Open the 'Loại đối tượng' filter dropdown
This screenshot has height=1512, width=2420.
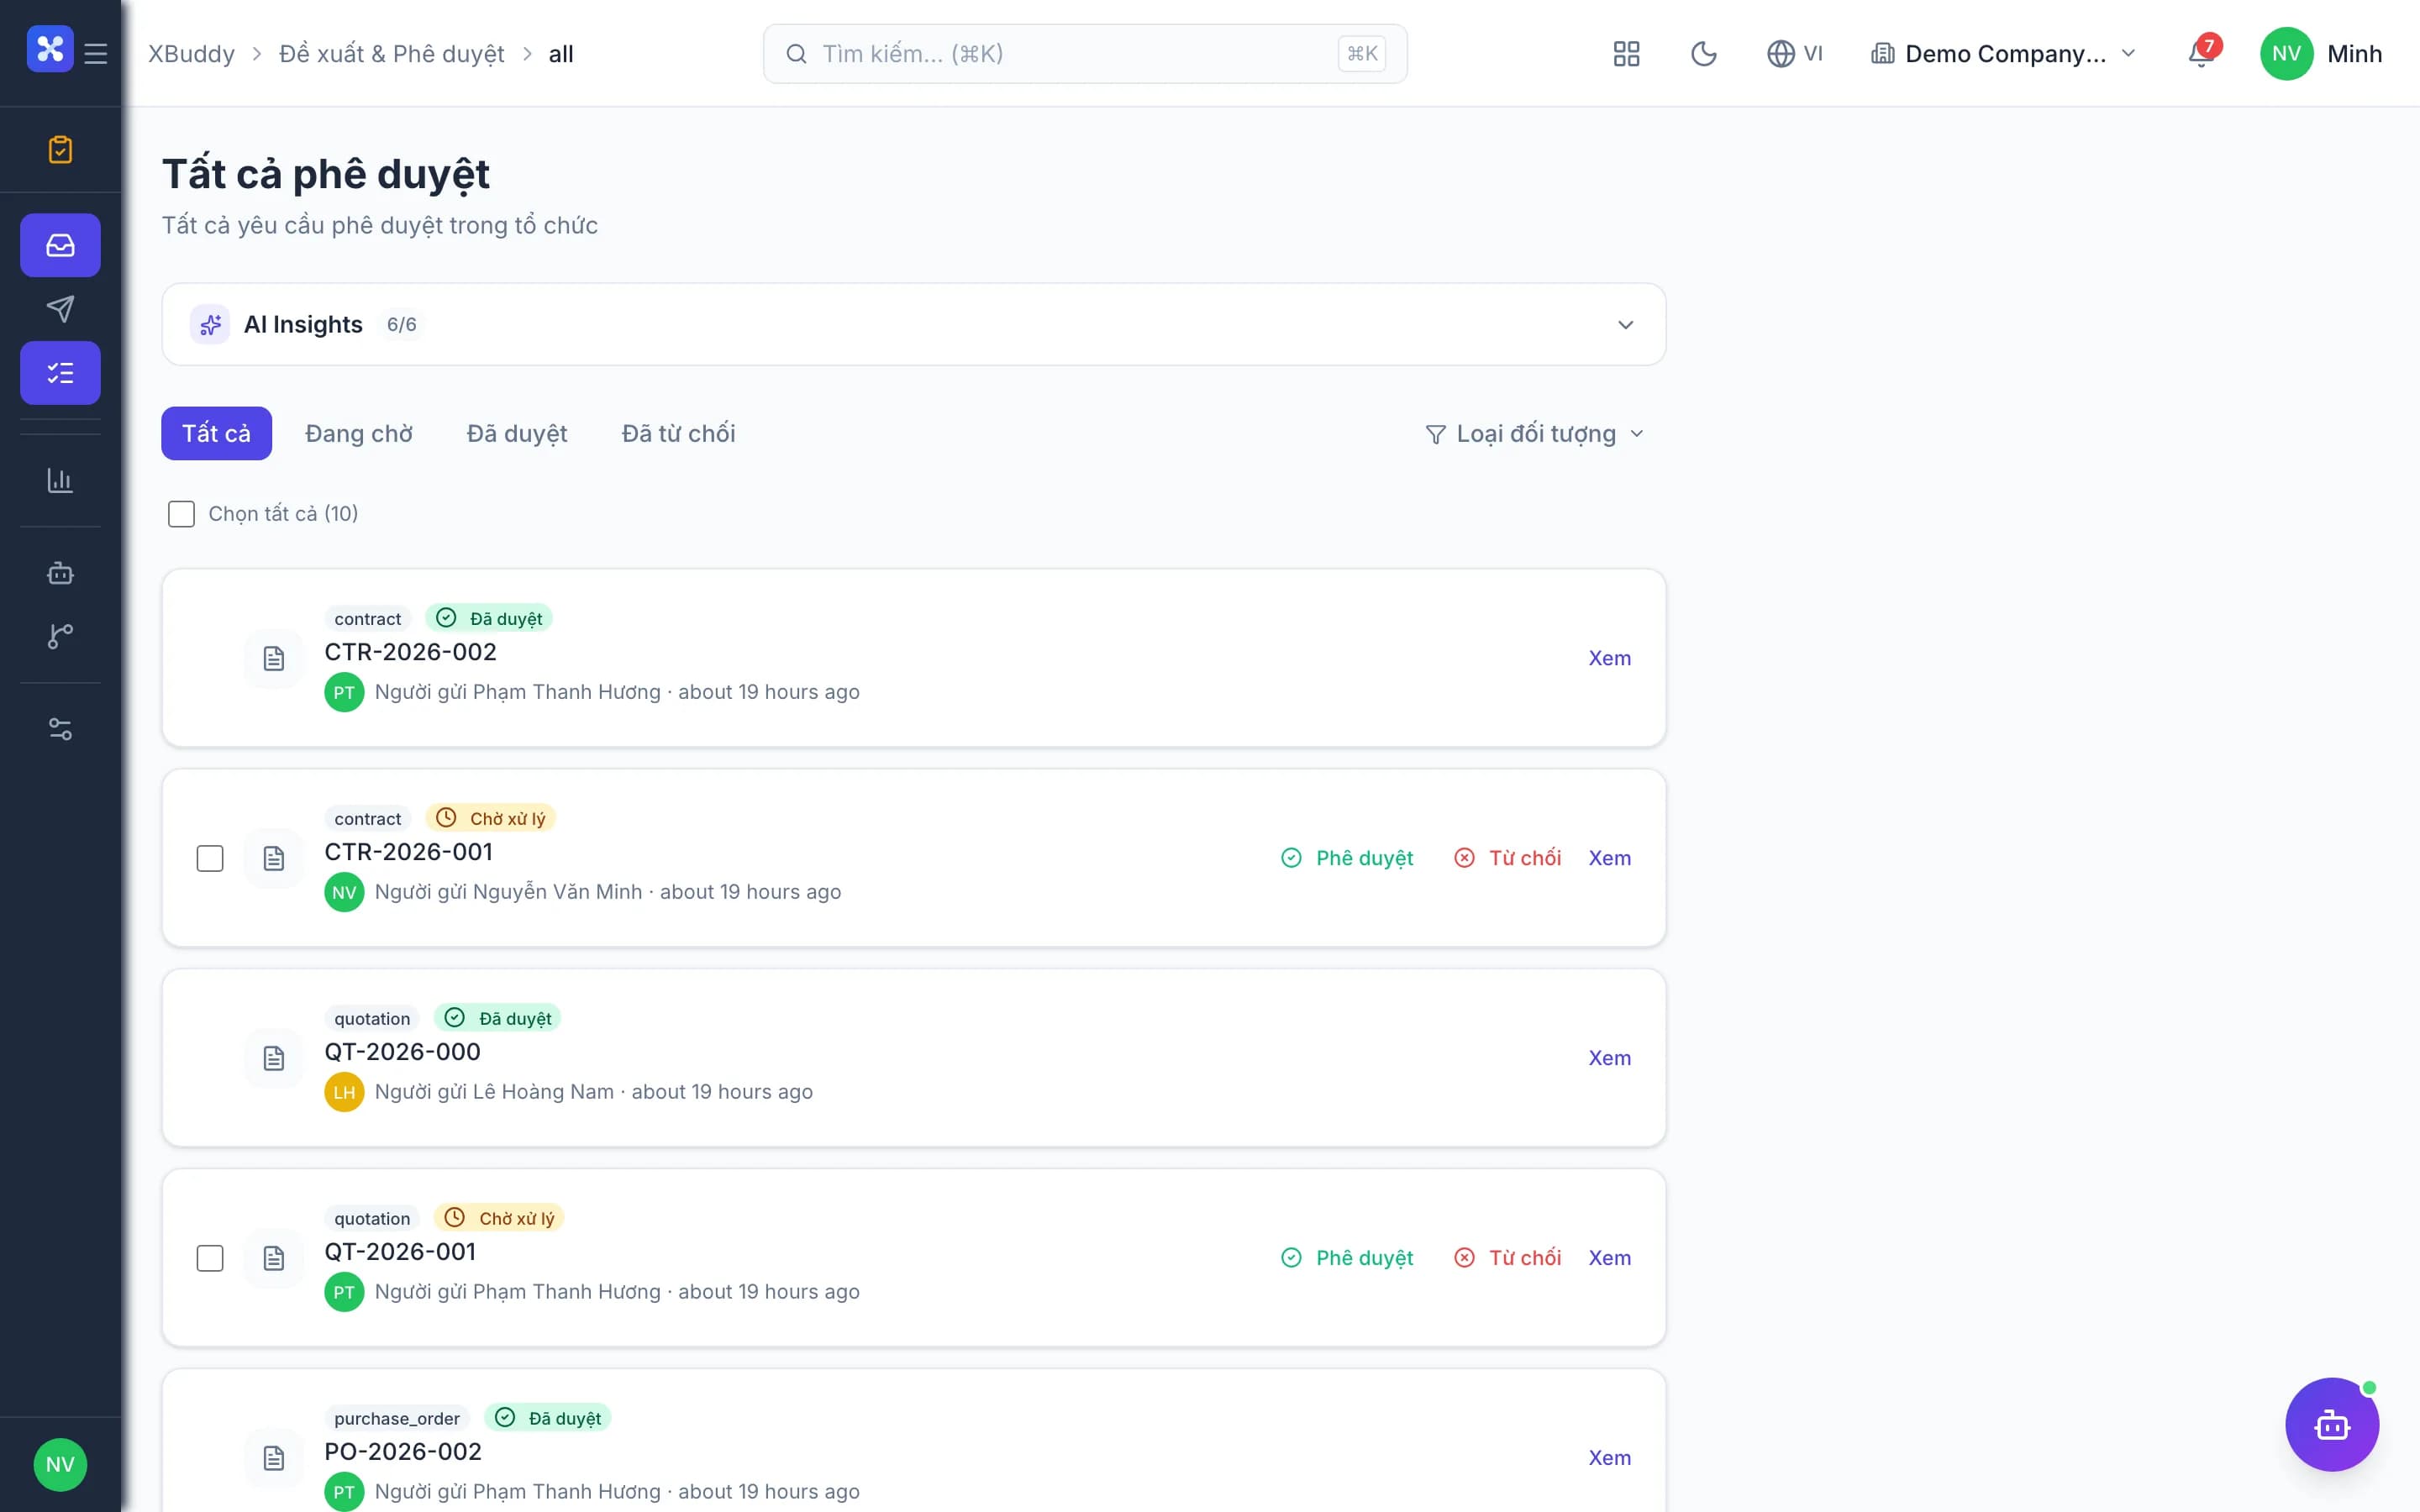pos(1535,434)
